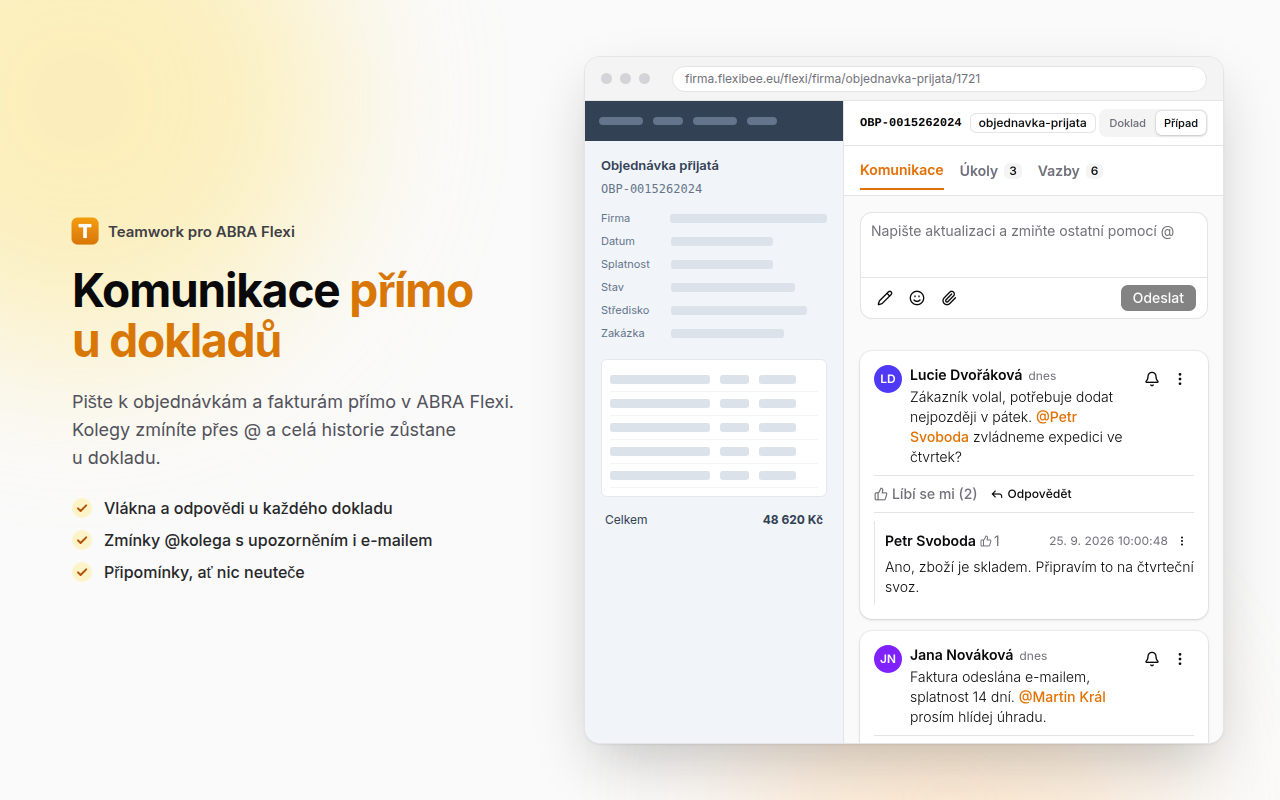Open the three-dot menu on Jana Nováková's post
Viewport: 1280px width, 800px height.
coord(1180,659)
